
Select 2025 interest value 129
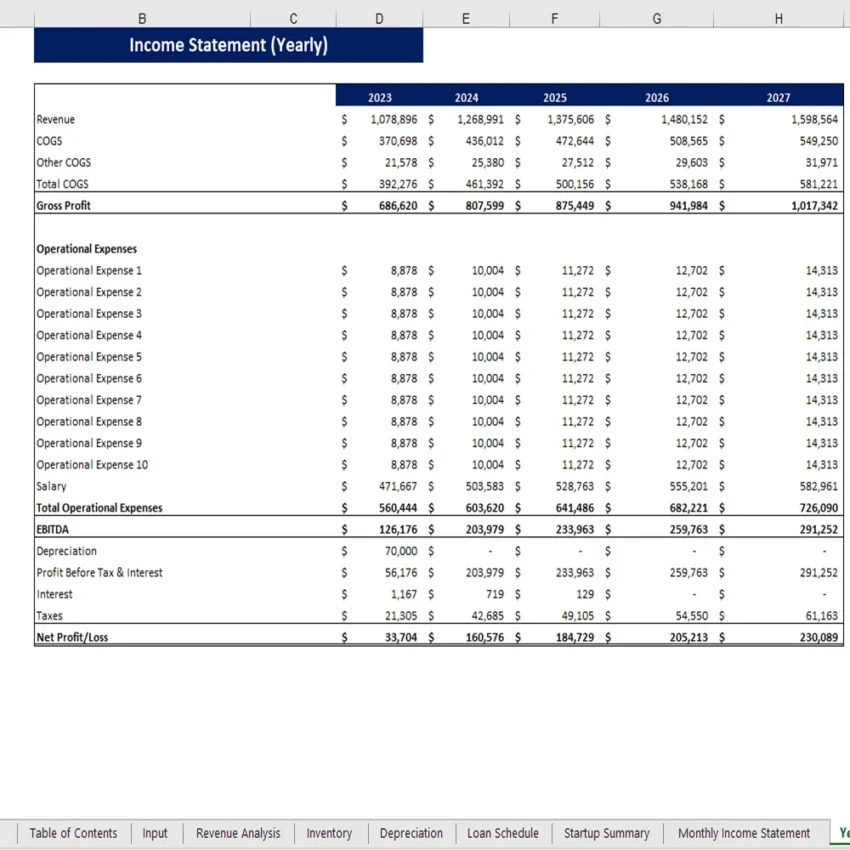584,594
